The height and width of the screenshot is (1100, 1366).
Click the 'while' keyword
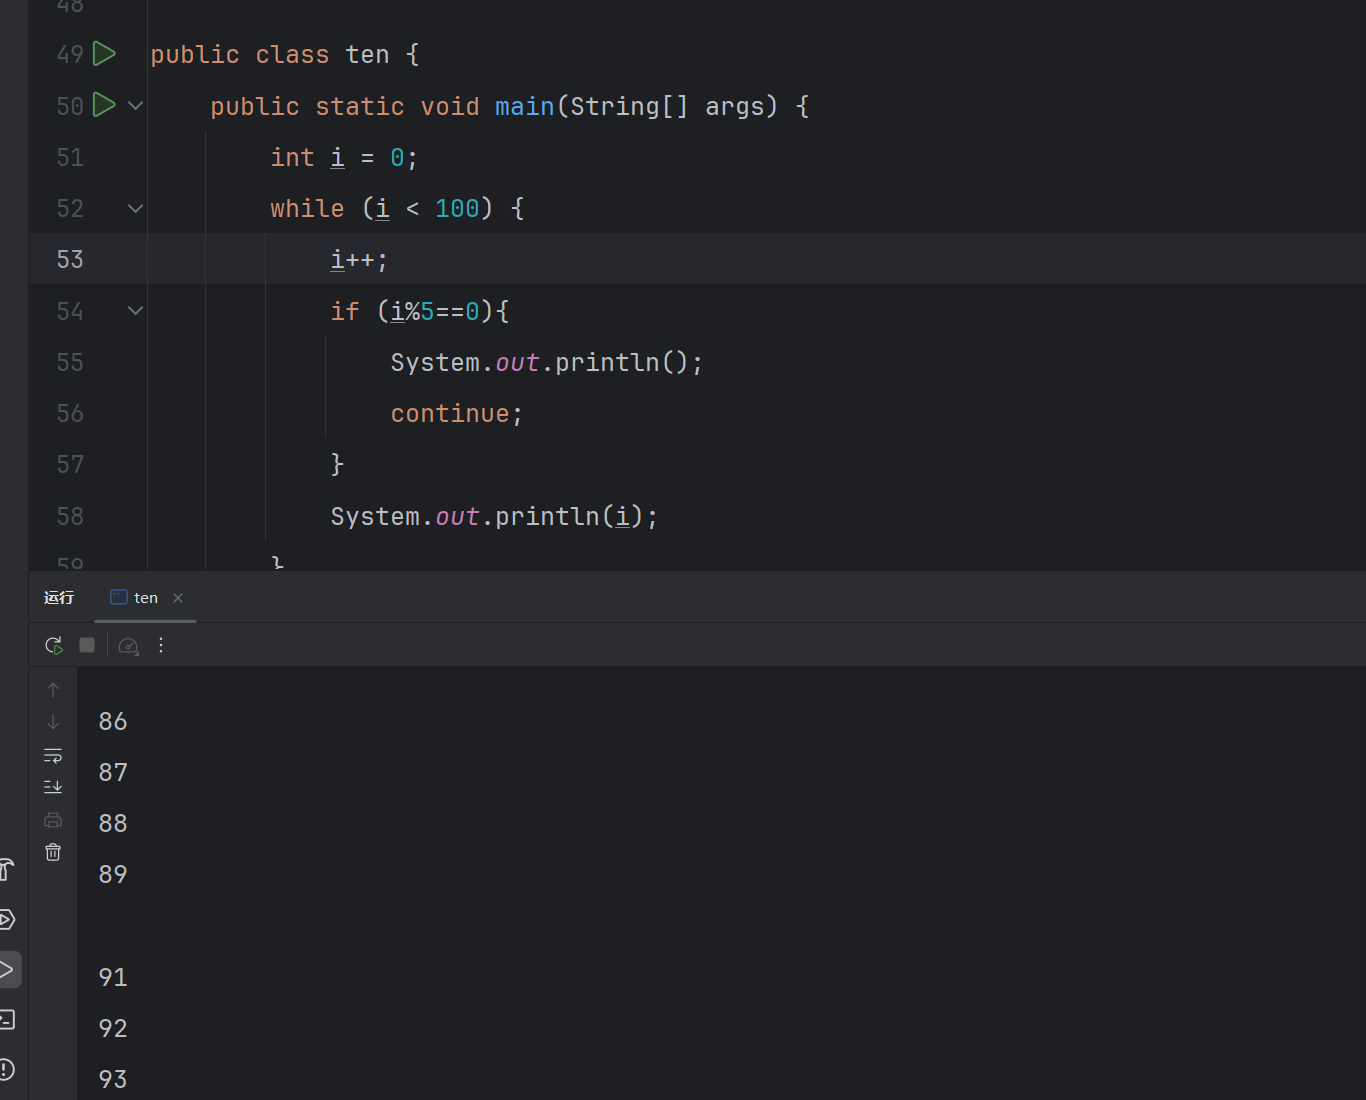307,208
